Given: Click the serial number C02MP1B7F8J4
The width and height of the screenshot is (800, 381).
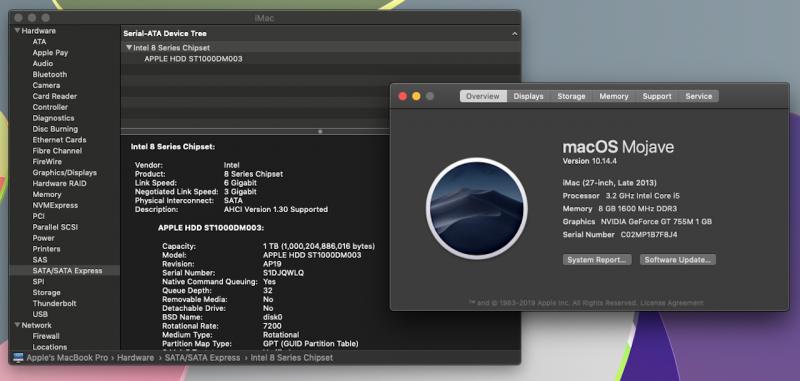Looking at the screenshot, I should pyautogui.click(x=648, y=235).
